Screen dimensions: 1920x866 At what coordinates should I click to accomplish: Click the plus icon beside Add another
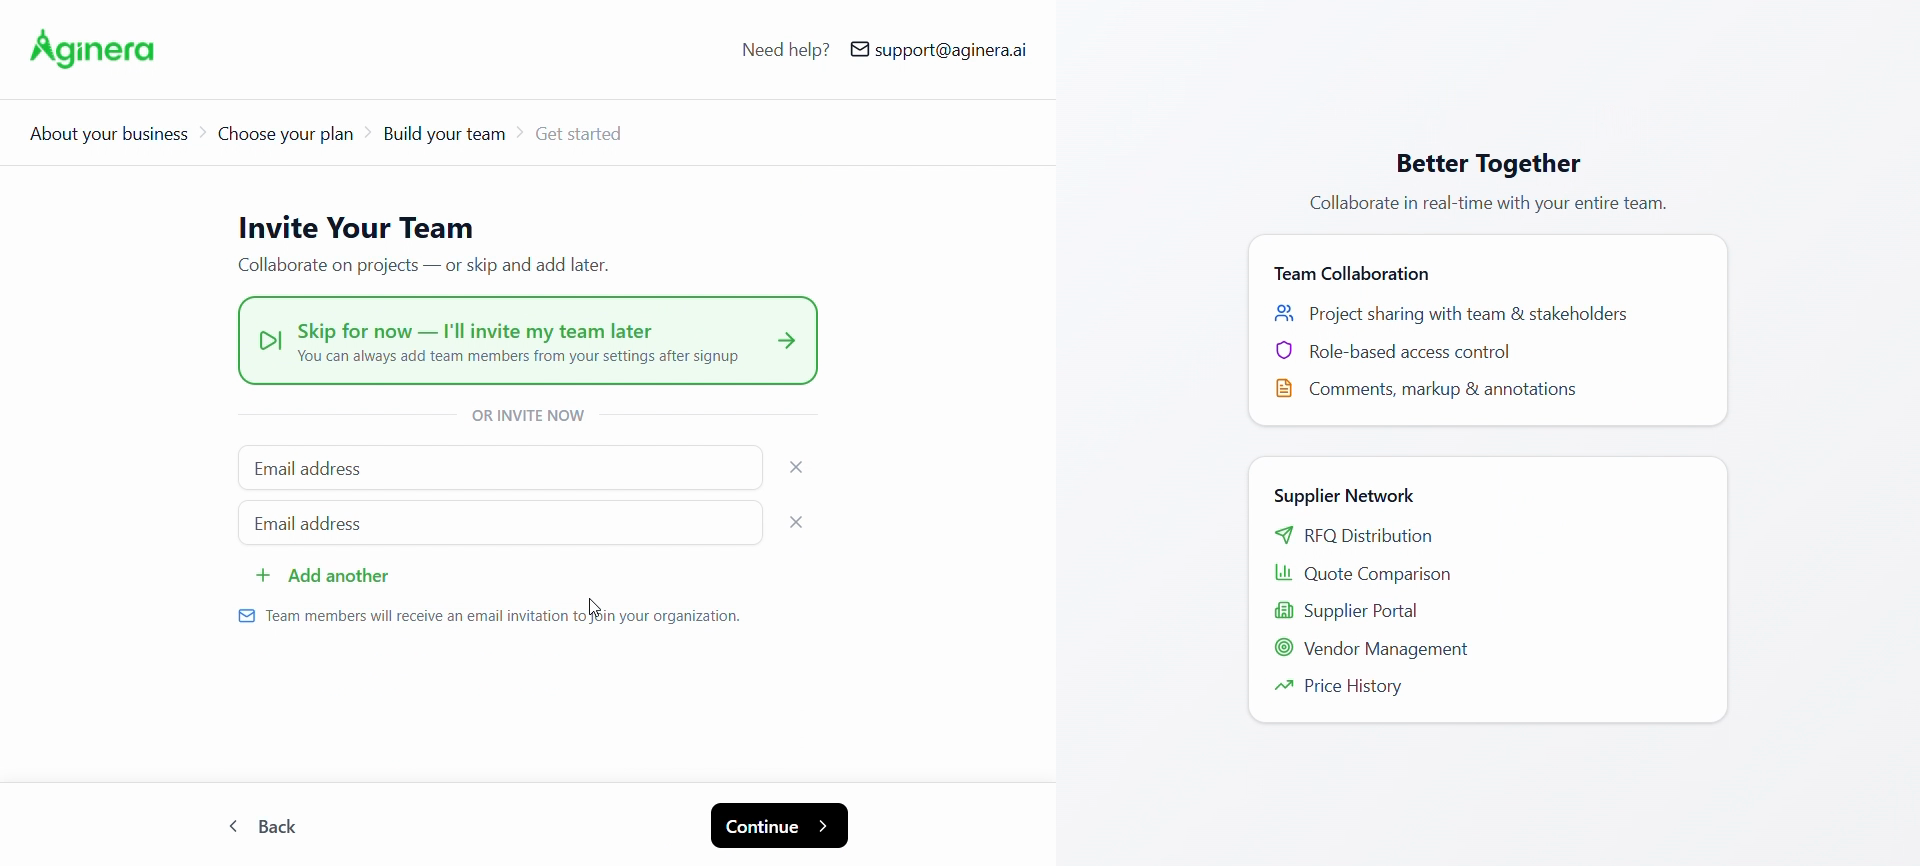click(x=263, y=576)
